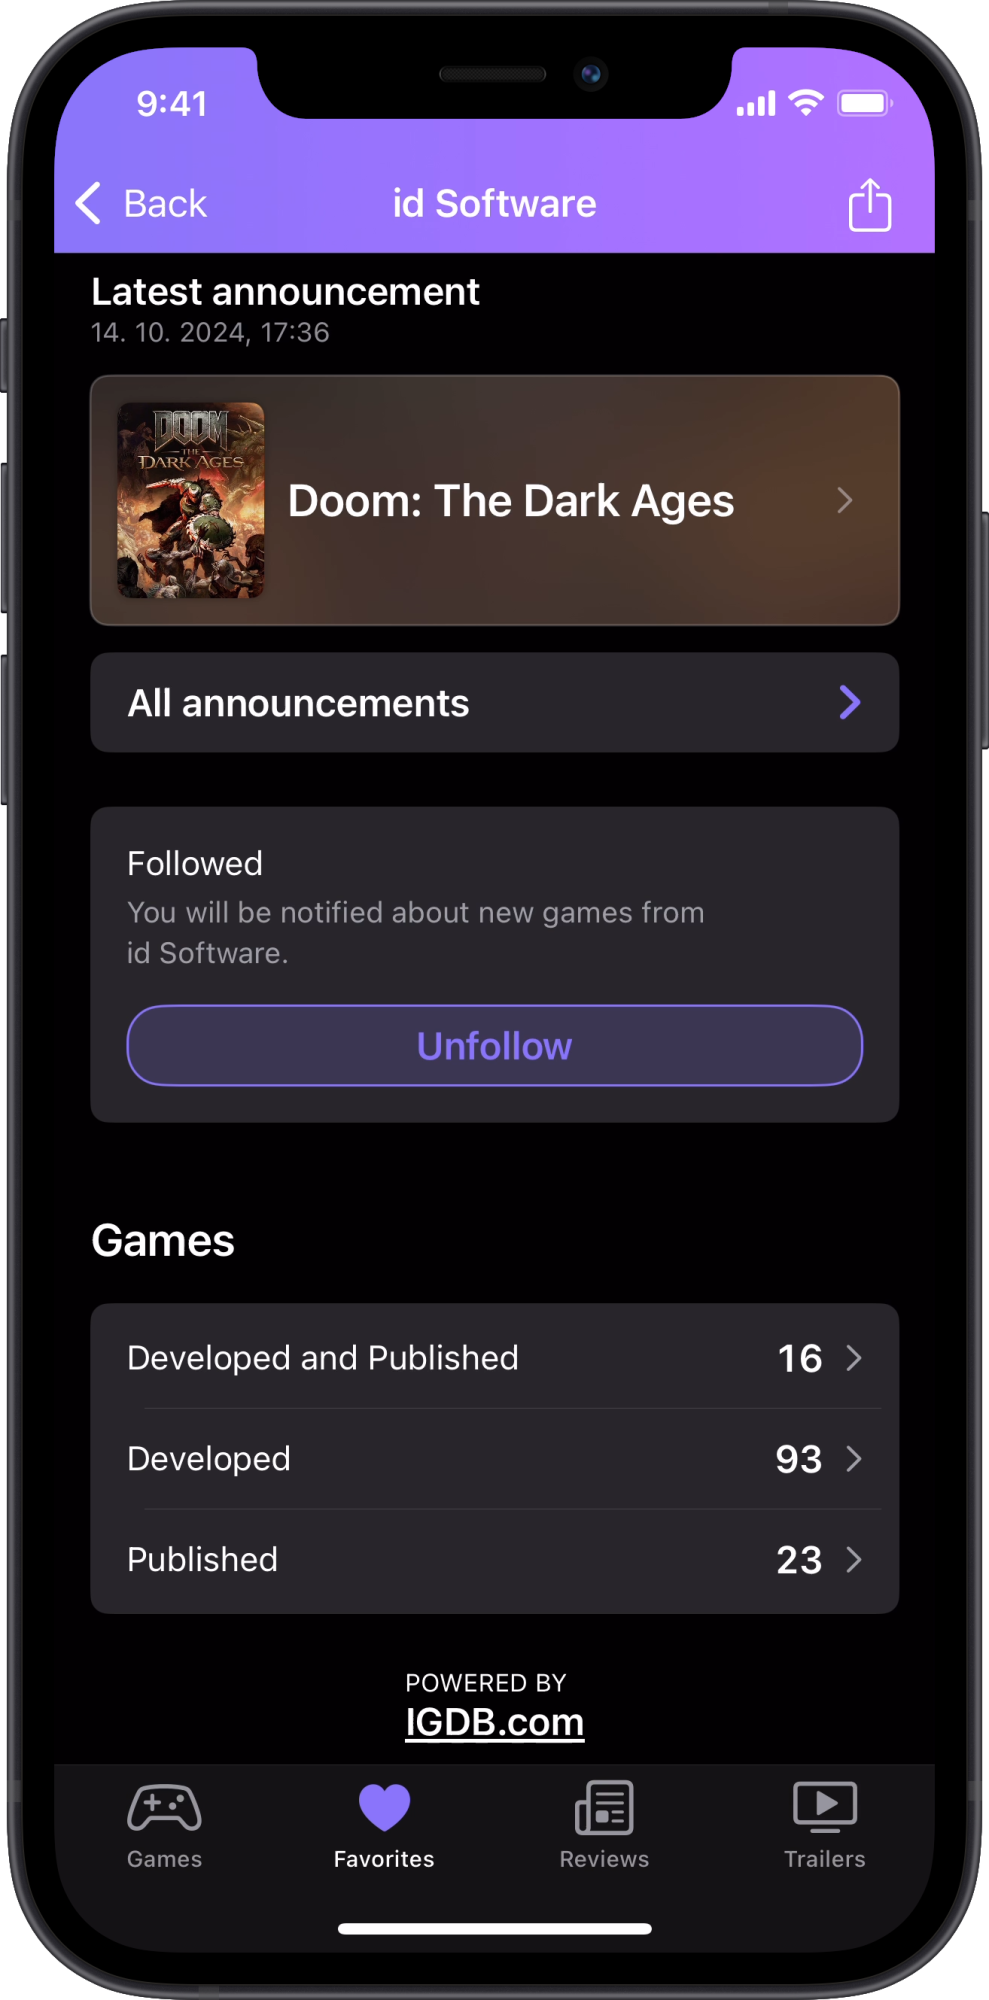Viewport: 989px width, 2000px height.
Task: Open Developed and Published games list
Action: tap(495, 1358)
